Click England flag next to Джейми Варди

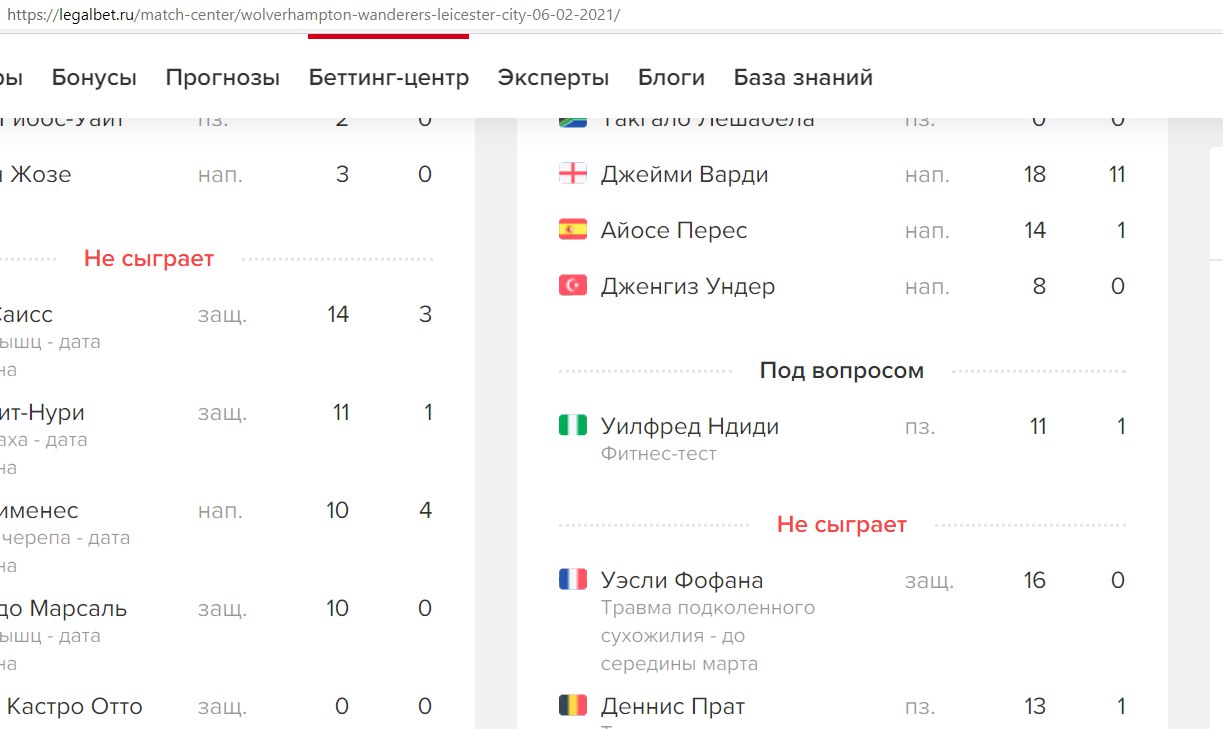(572, 175)
